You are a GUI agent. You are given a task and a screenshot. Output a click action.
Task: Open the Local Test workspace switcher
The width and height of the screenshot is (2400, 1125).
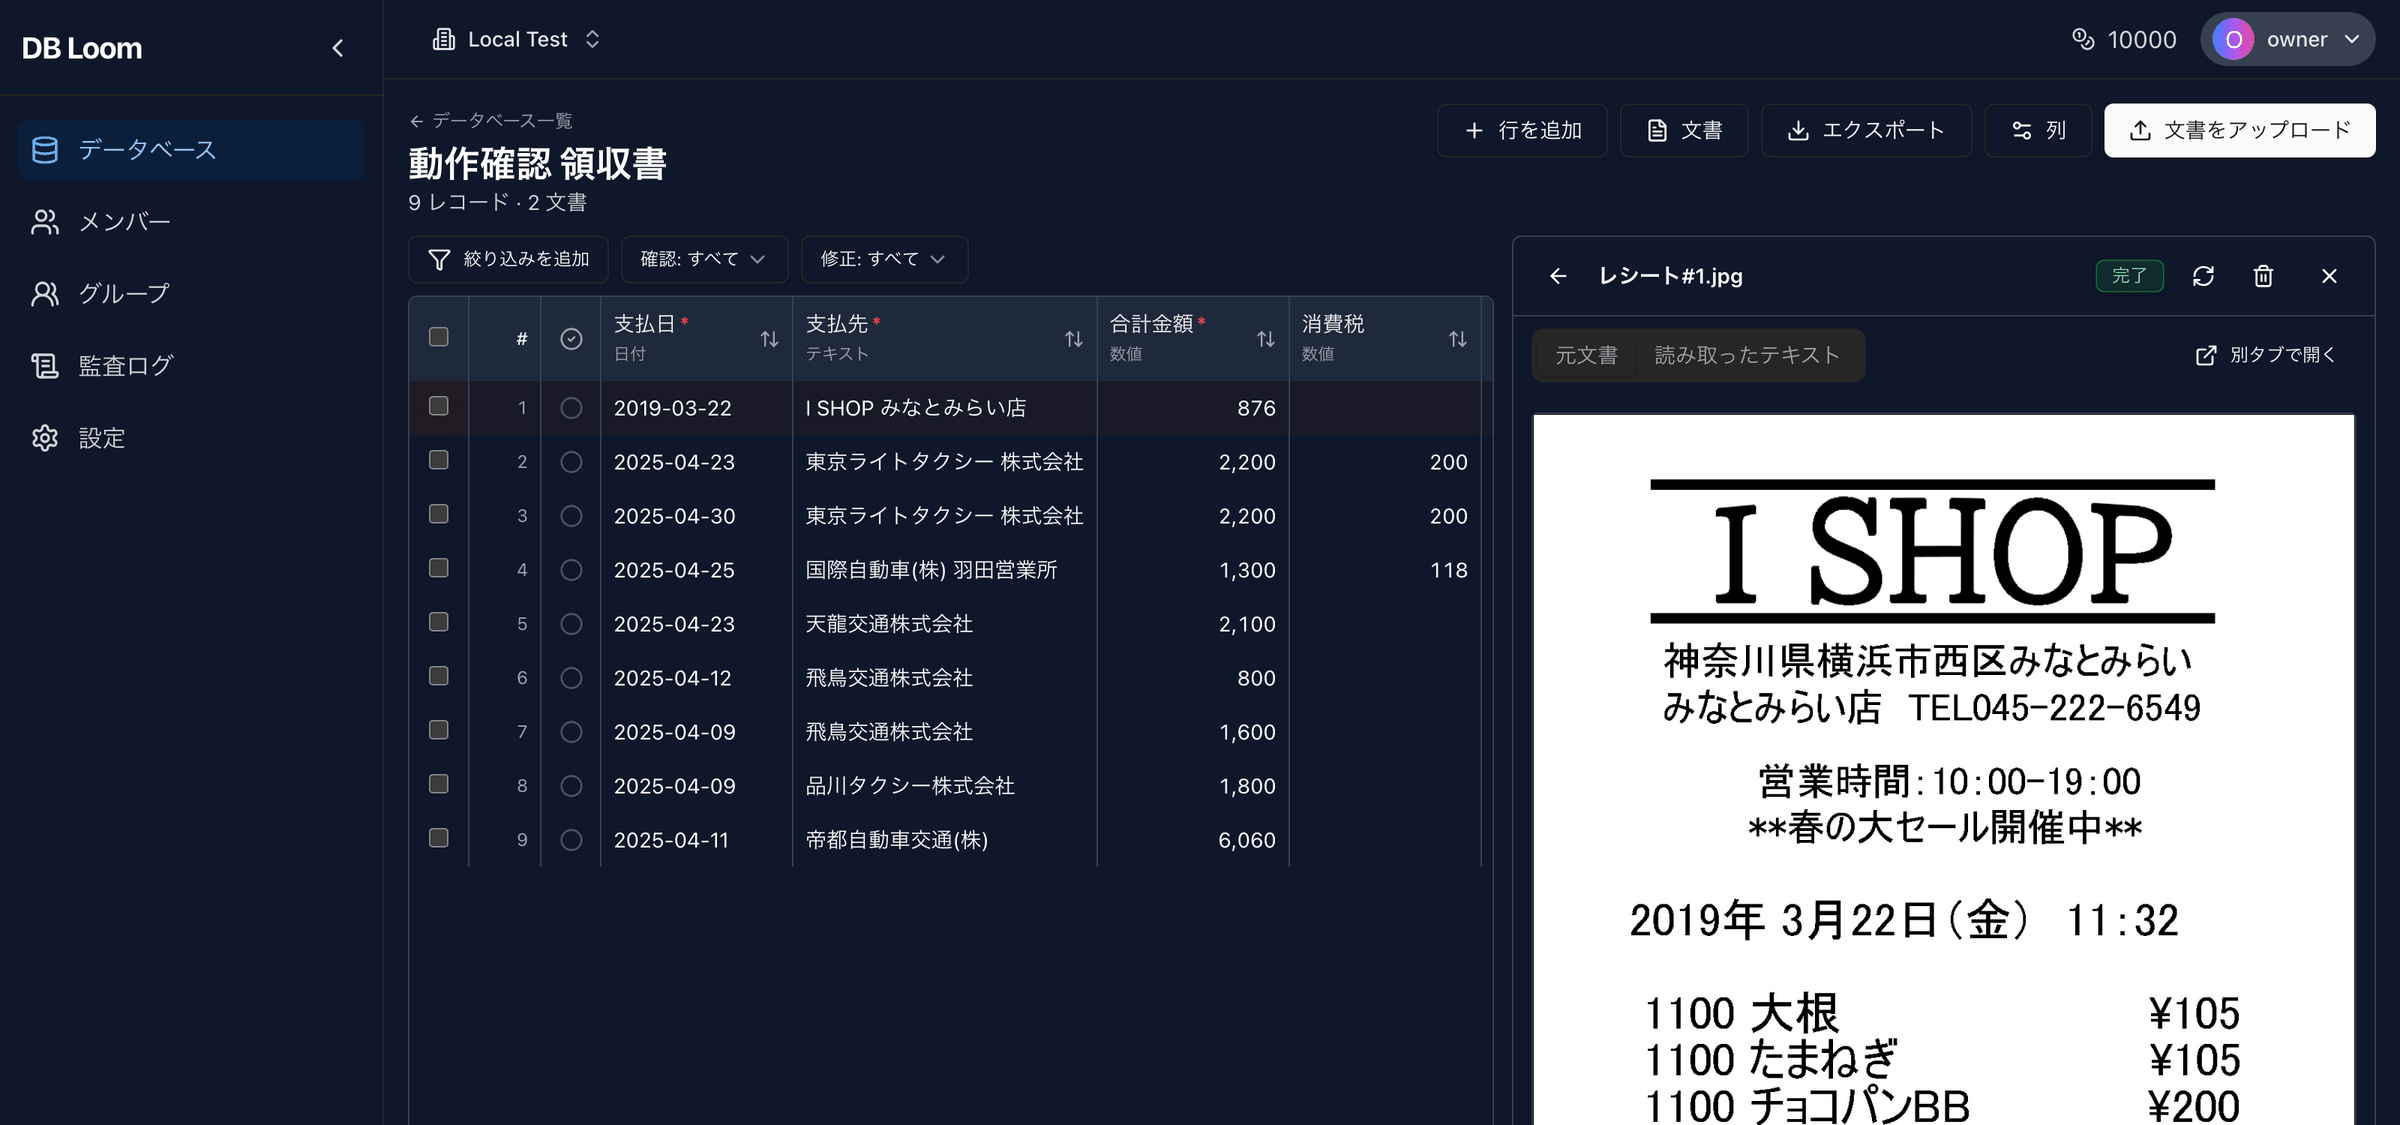(x=517, y=39)
